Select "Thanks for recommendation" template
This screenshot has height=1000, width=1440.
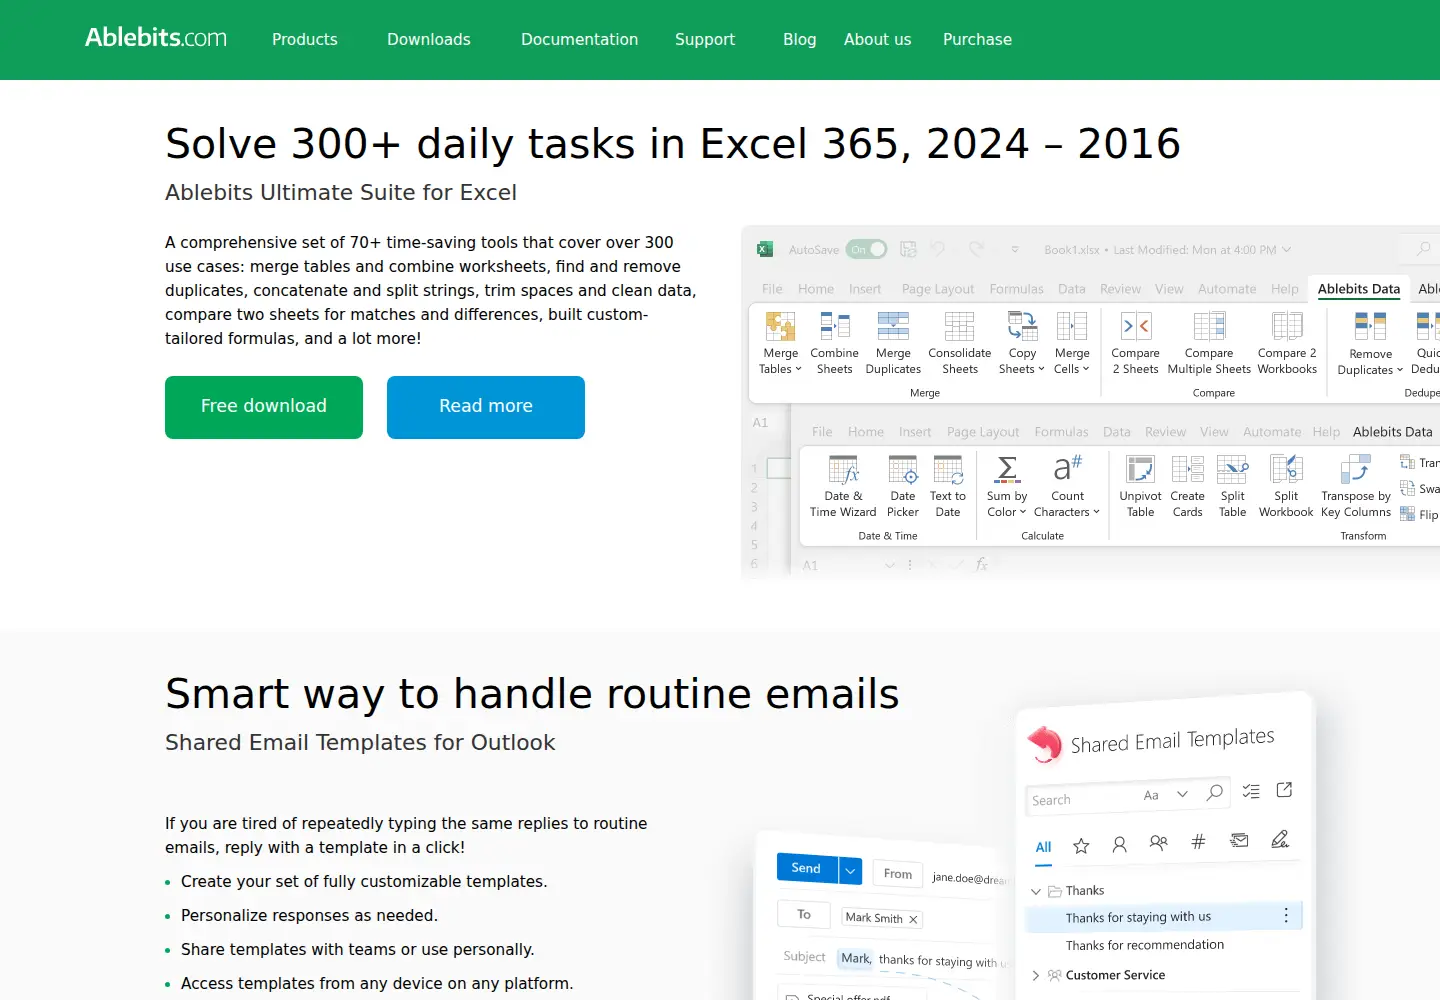1145,945
